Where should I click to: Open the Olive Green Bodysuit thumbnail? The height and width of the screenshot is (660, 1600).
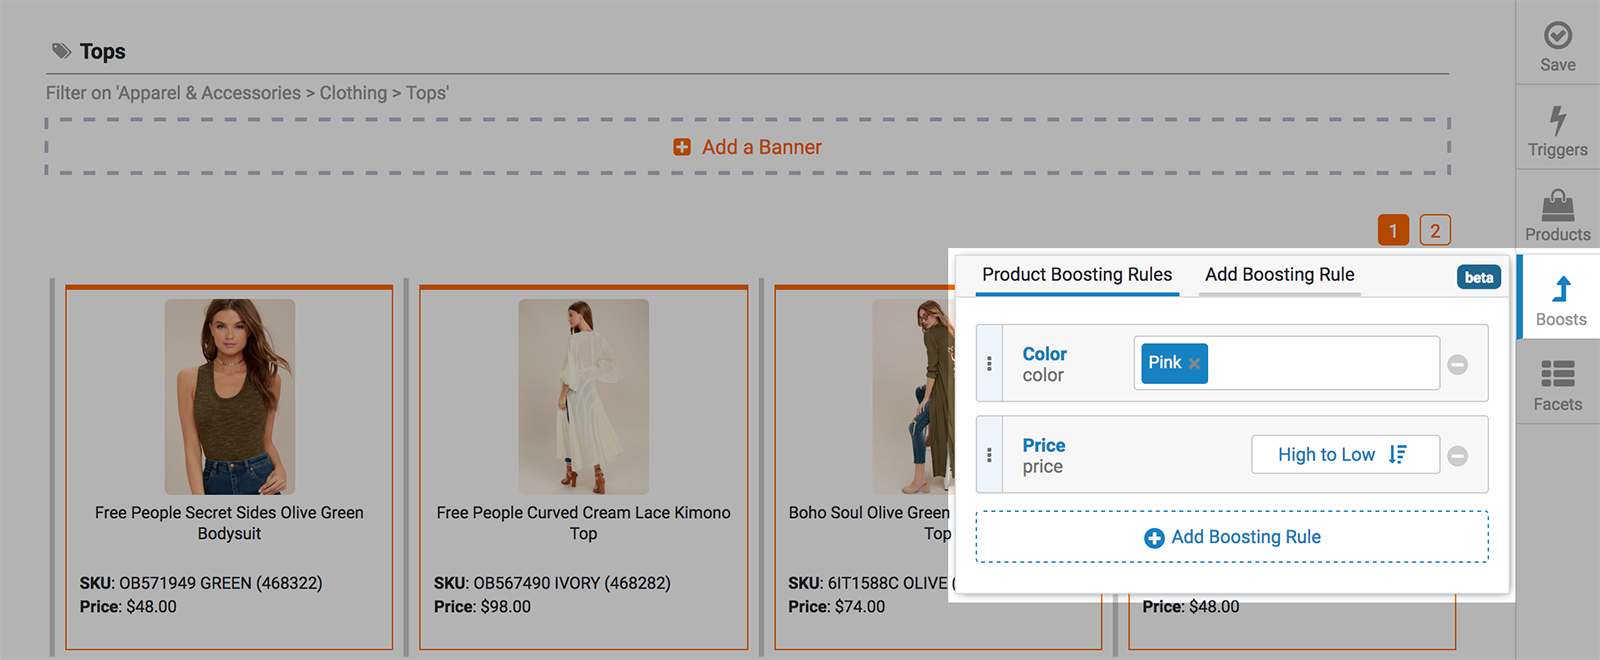tap(230, 396)
